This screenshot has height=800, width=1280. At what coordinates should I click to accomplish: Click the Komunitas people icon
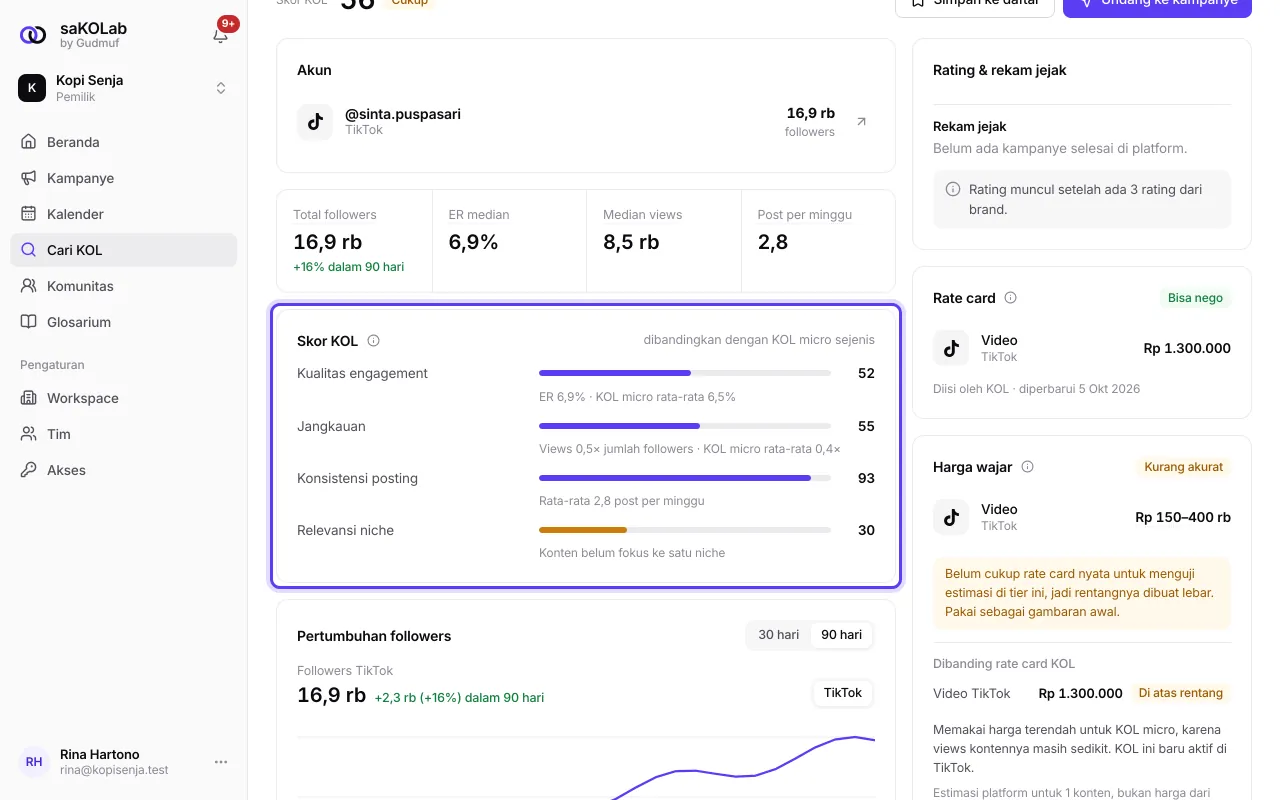pyautogui.click(x=28, y=286)
